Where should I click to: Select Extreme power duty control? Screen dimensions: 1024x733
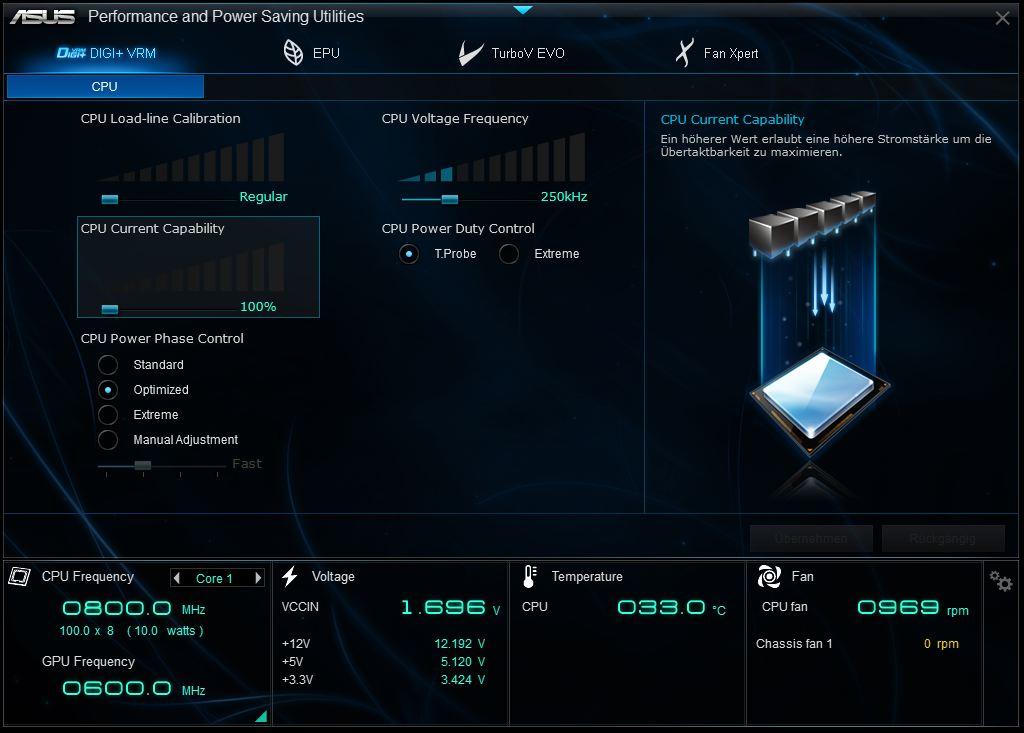pyautogui.click(x=509, y=253)
